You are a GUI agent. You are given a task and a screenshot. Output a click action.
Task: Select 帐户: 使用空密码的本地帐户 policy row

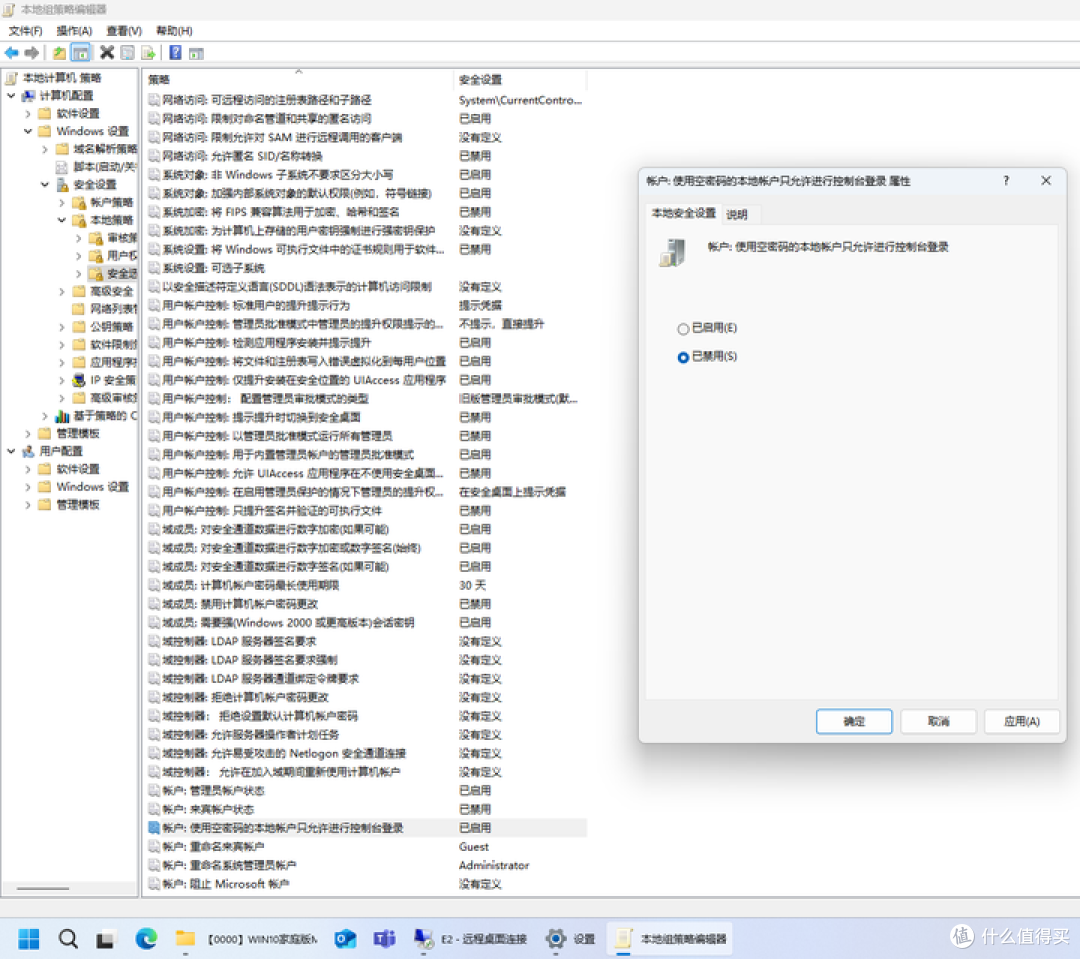[x=367, y=828]
